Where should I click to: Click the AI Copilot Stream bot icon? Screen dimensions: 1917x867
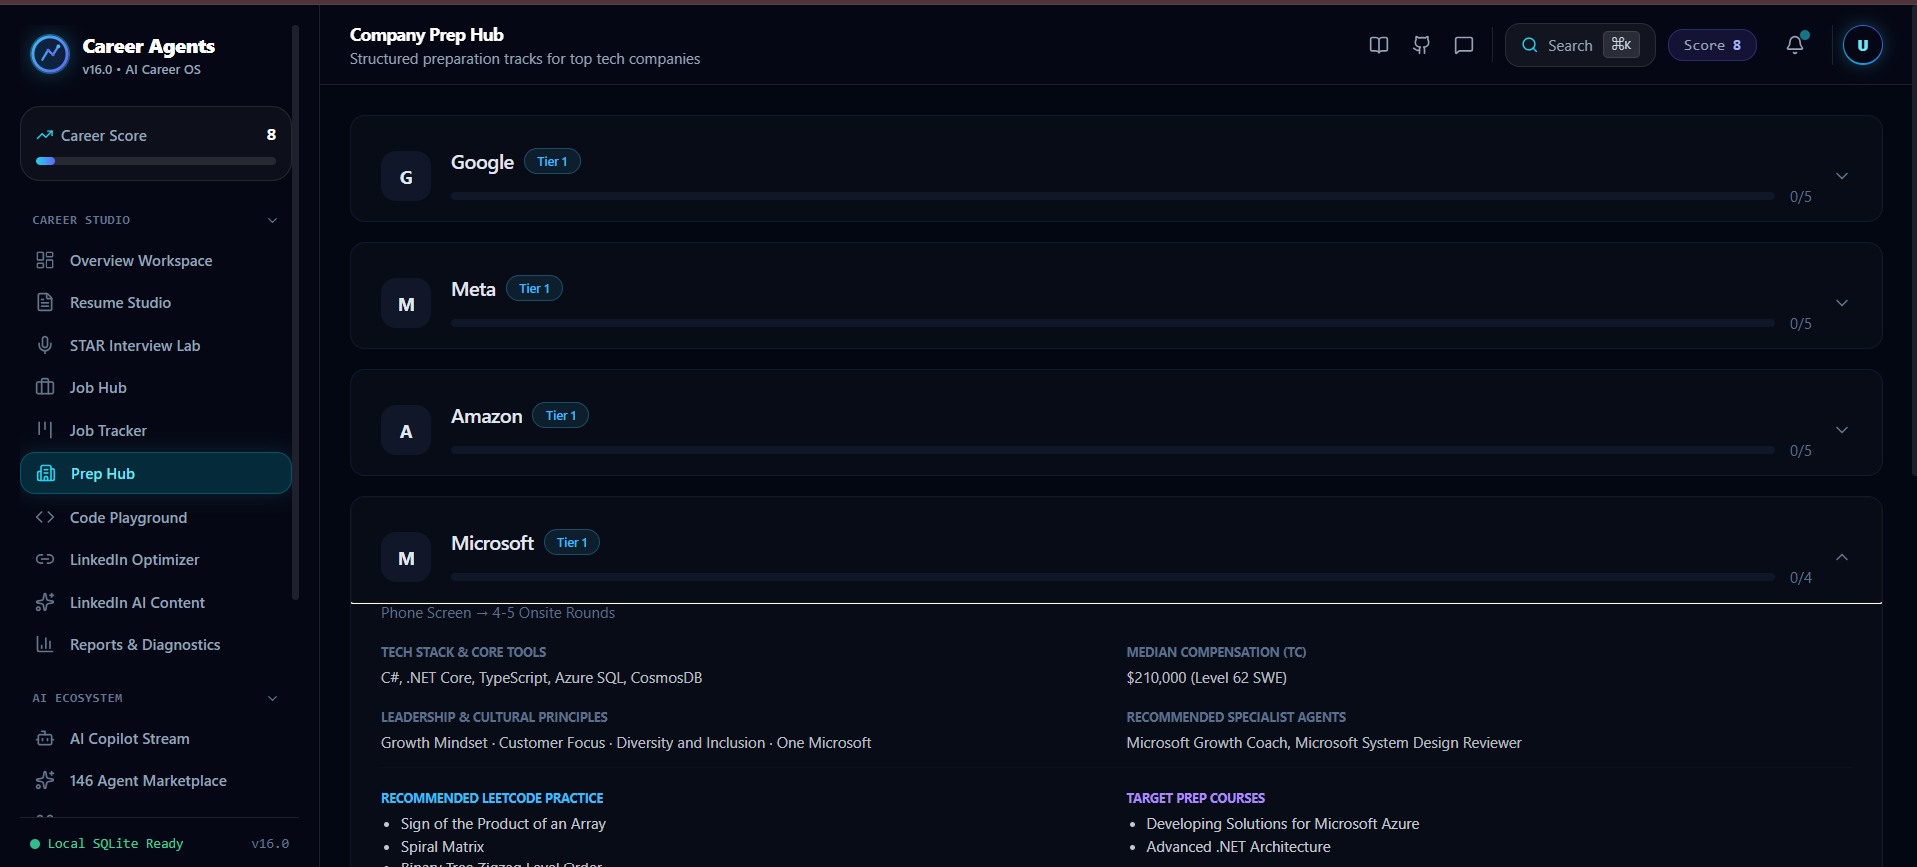(x=45, y=738)
